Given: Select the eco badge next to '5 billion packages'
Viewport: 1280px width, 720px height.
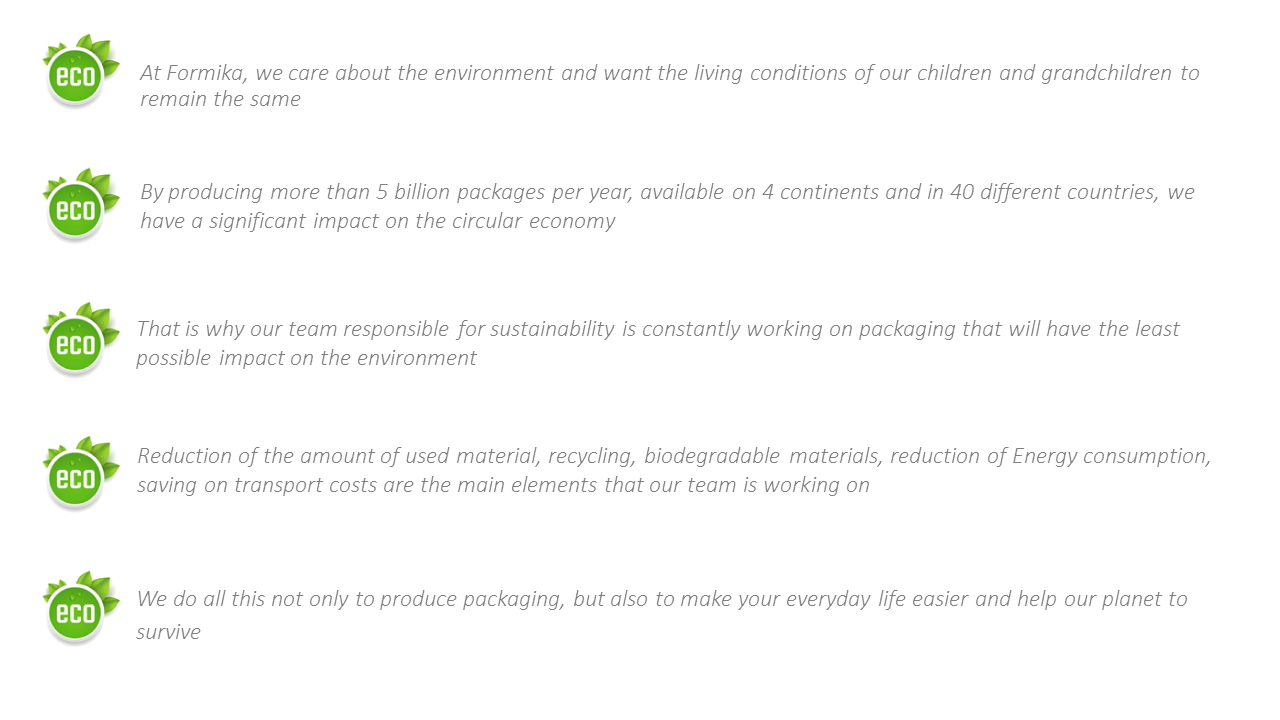Looking at the screenshot, I should click(x=76, y=207).
